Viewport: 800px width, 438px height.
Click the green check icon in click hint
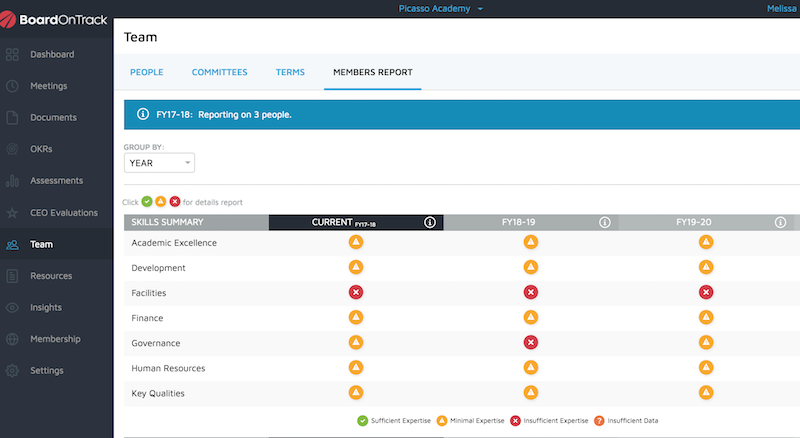147,202
